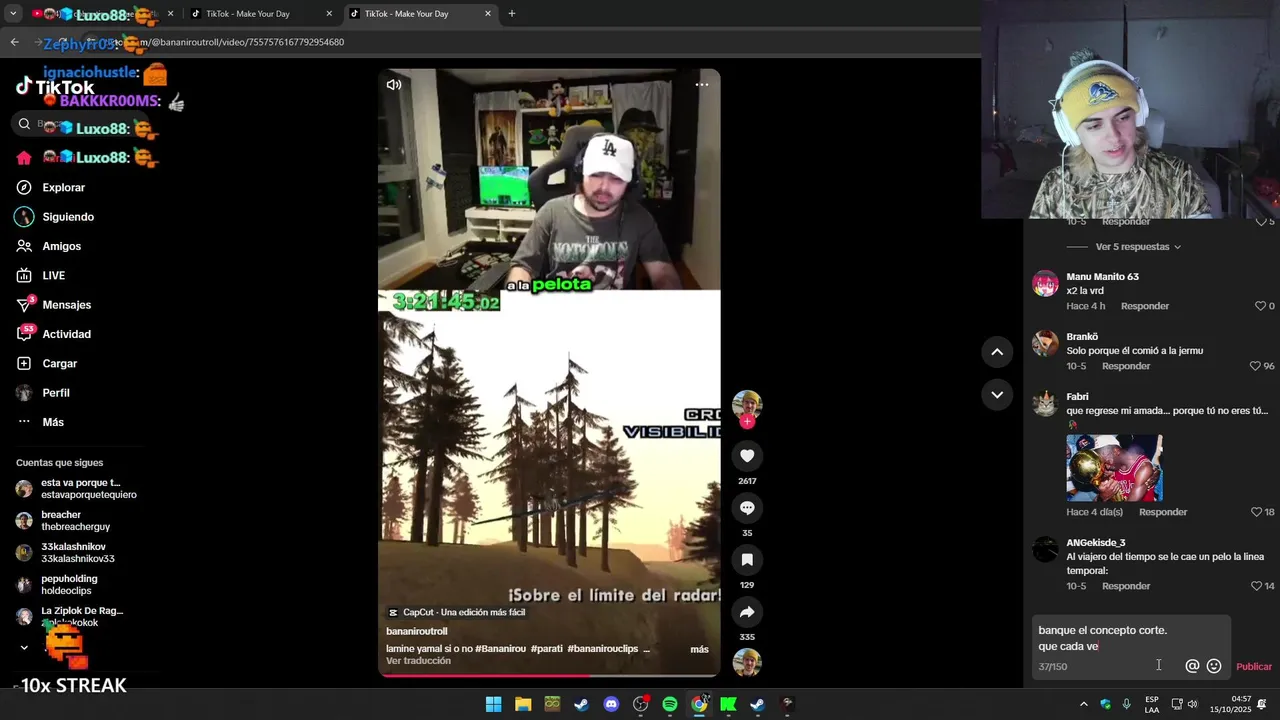Seek the video progress bar
The image size is (1280, 720).
pyautogui.click(x=549, y=675)
